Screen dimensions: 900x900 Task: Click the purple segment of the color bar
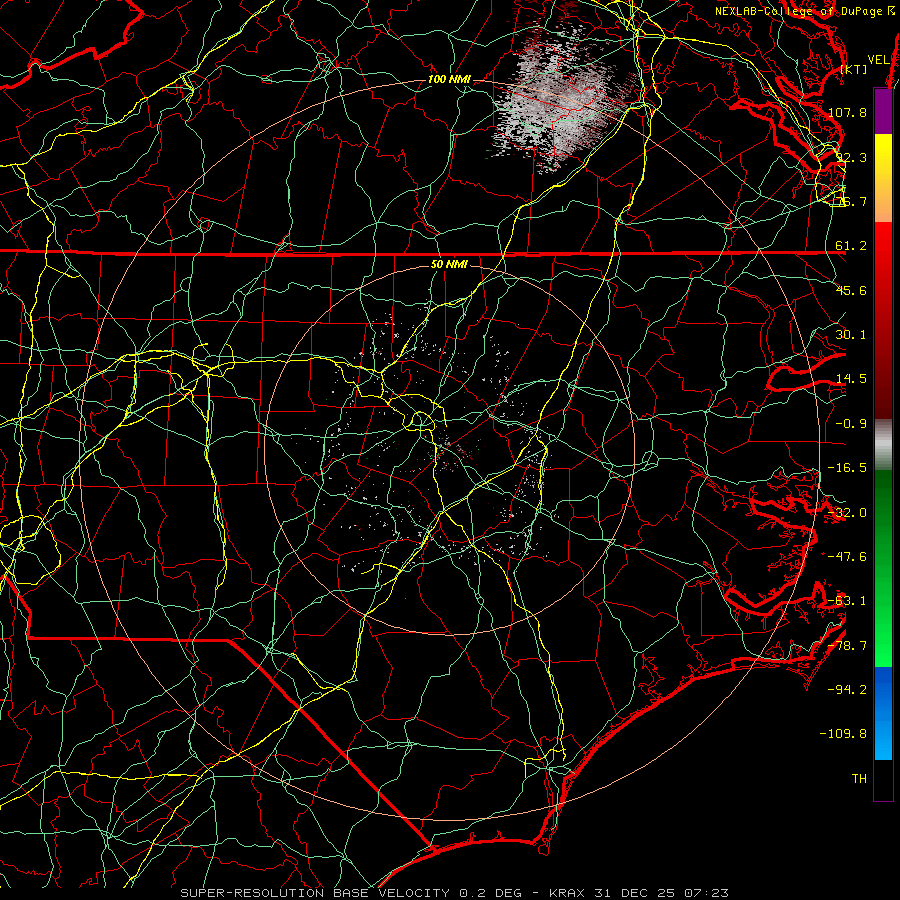pos(883,111)
